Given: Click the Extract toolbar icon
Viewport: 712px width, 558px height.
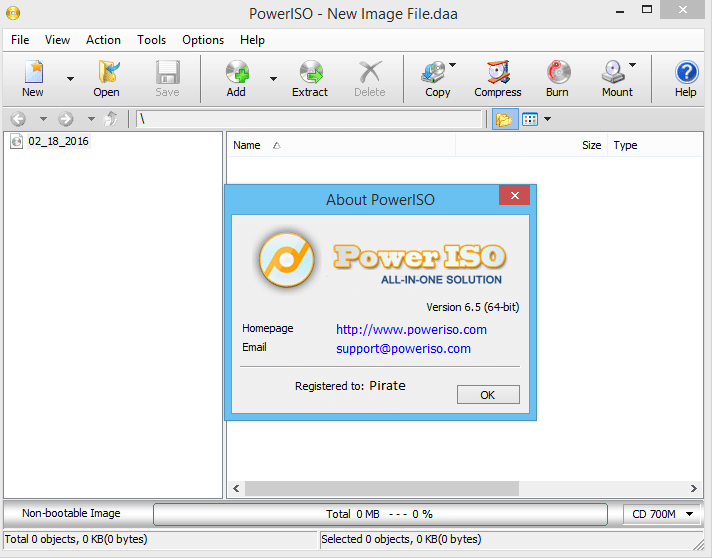Looking at the screenshot, I should [x=311, y=72].
